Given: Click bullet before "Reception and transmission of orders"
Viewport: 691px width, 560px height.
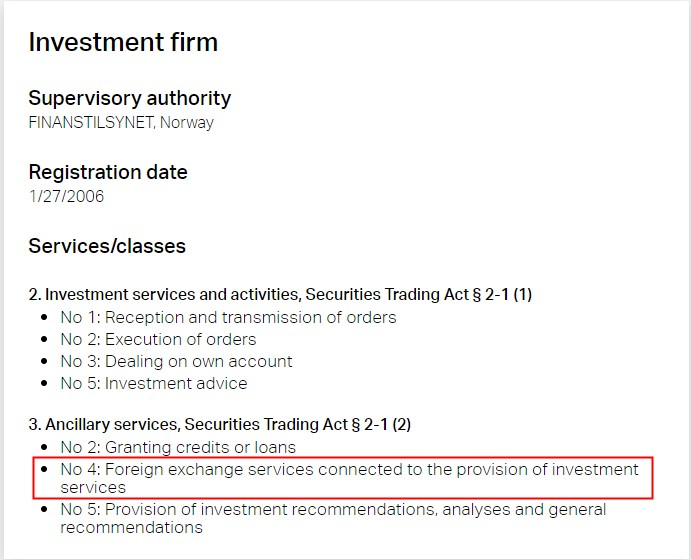Looking at the screenshot, I should [x=45, y=318].
